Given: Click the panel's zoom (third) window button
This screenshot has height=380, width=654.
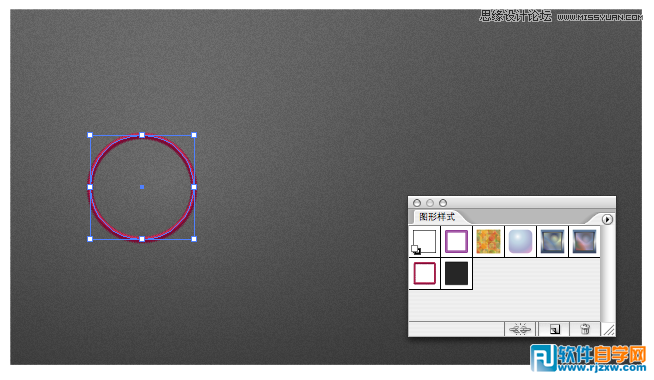Looking at the screenshot, I should point(443,203).
